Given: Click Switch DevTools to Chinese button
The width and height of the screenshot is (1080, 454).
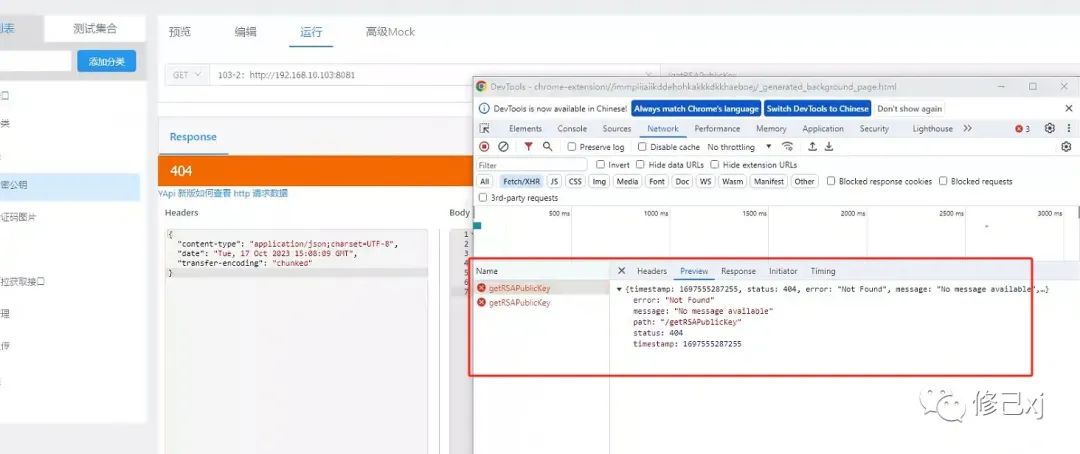Looking at the screenshot, I should pos(818,109).
